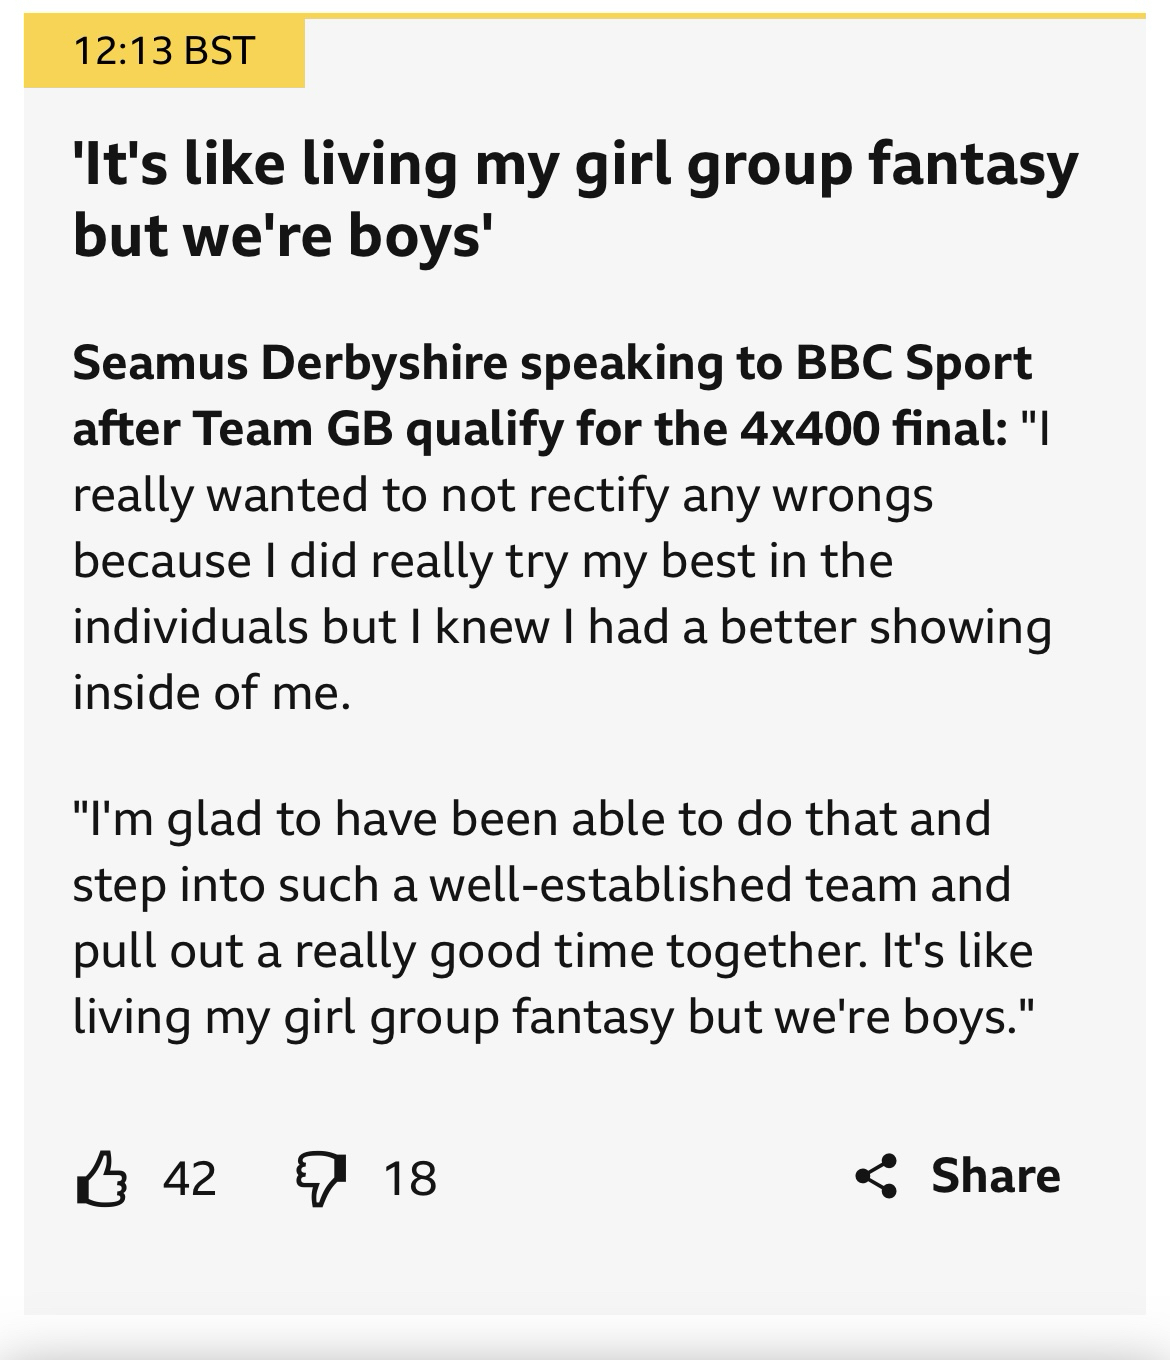Click the 12:13 BST timestamp badge
Screen dimensions: 1170x1360
tap(164, 50)
